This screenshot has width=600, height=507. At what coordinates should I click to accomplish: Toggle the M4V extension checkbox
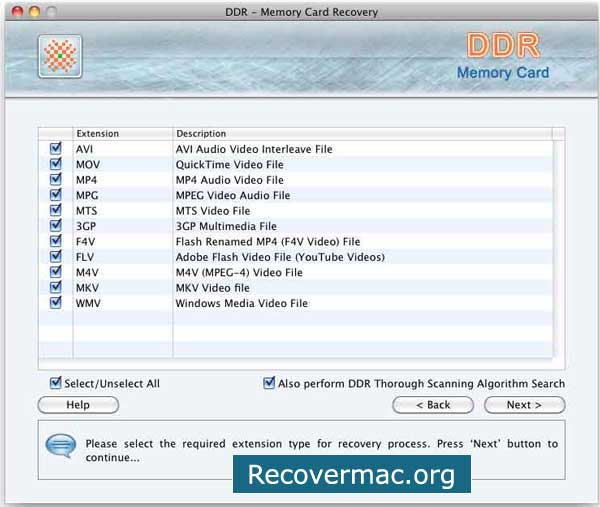(x=56, y=271)
